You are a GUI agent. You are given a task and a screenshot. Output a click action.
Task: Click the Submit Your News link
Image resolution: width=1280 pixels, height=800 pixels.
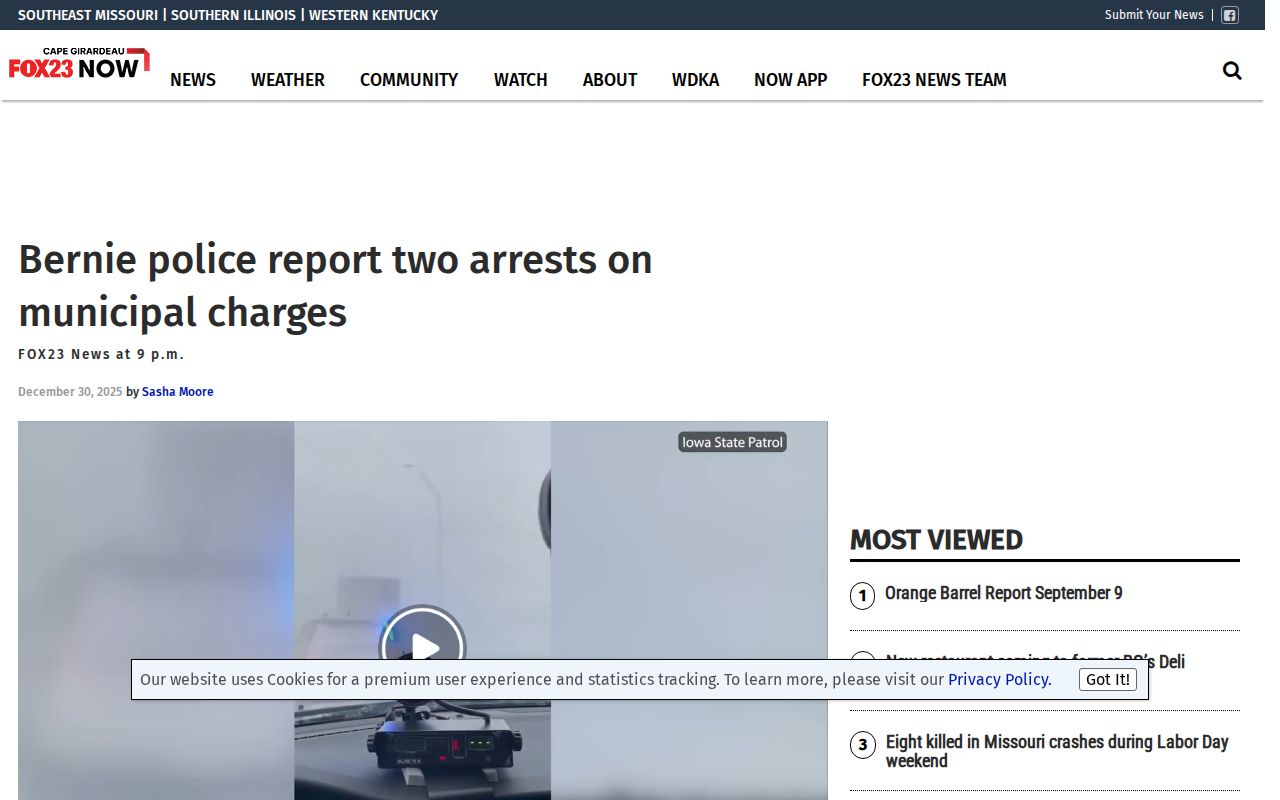tap(1154, 15)
